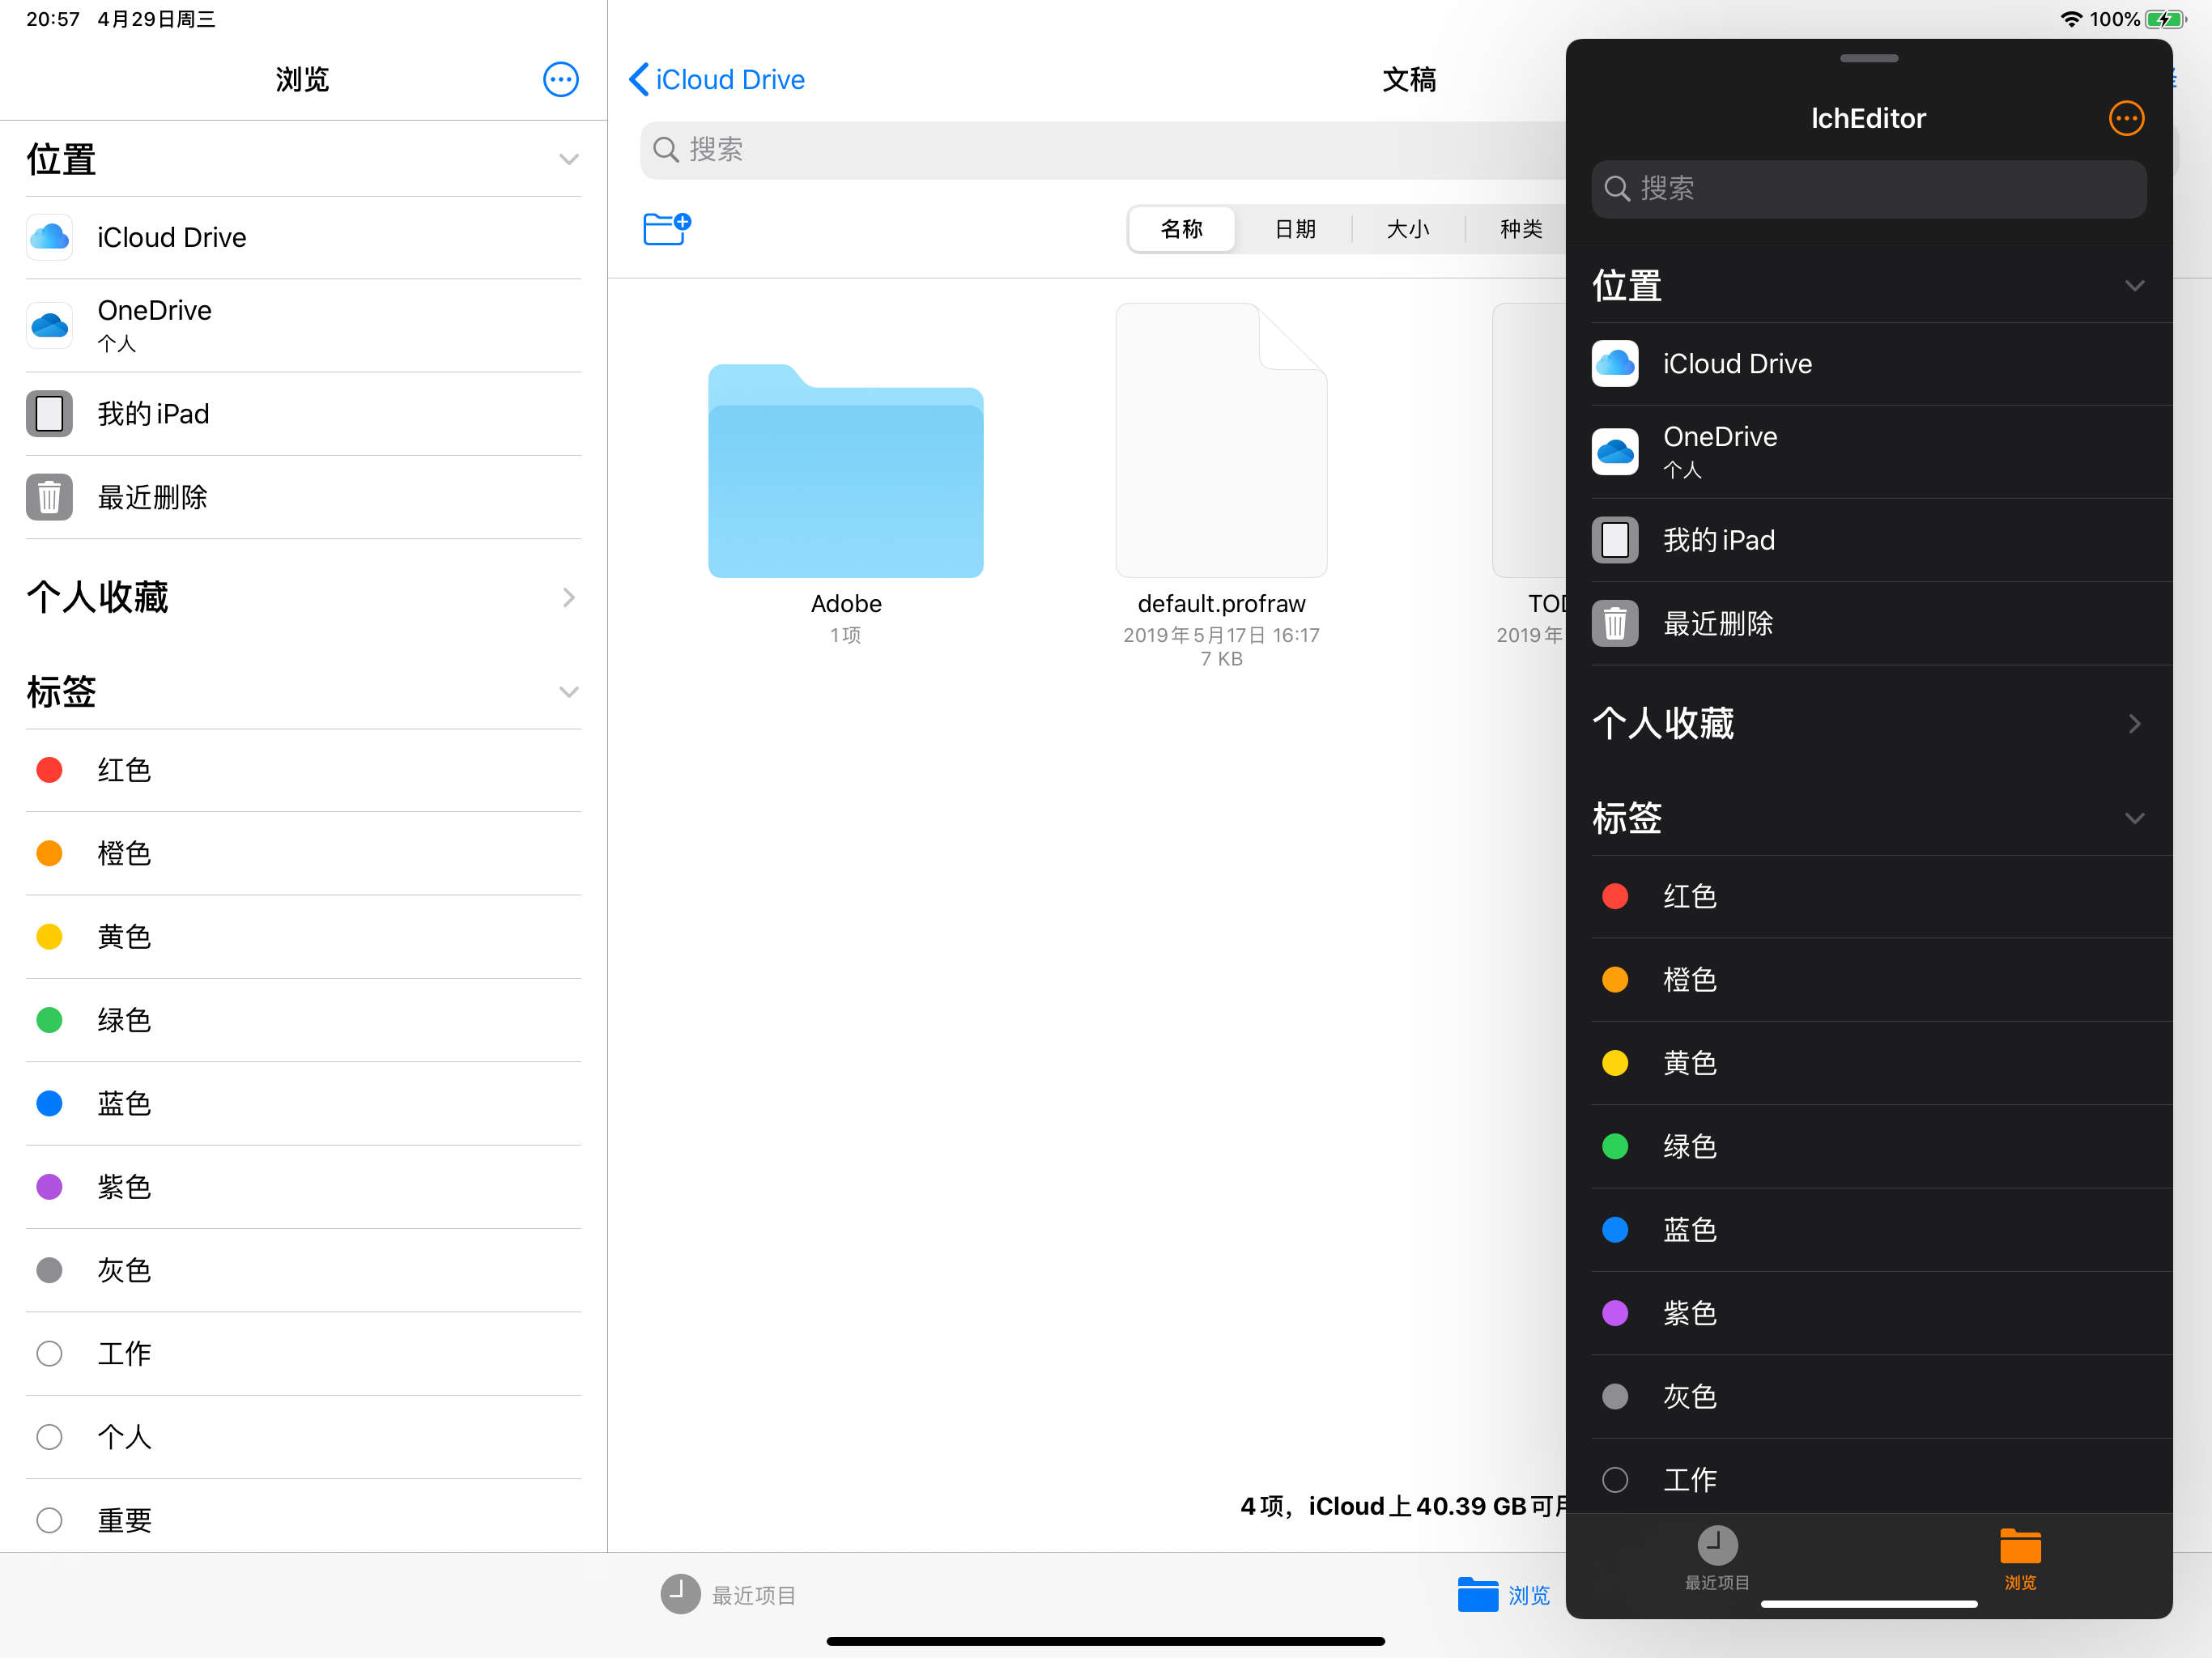
Task: Open 最近项目 clock tab in the dark panel
Action: tap(1717, 1557)
